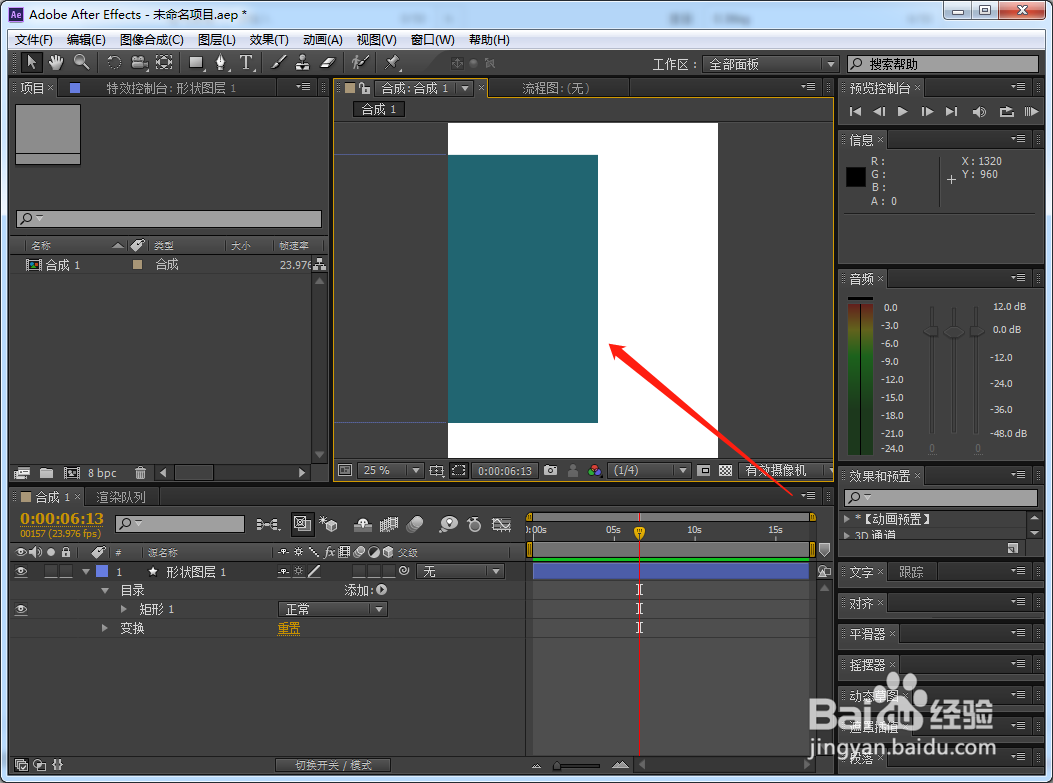The width and height of the screenshot is (1053, 783).
Task: Click the trash delete icon in project panel
Action: (x=140, y=473)
